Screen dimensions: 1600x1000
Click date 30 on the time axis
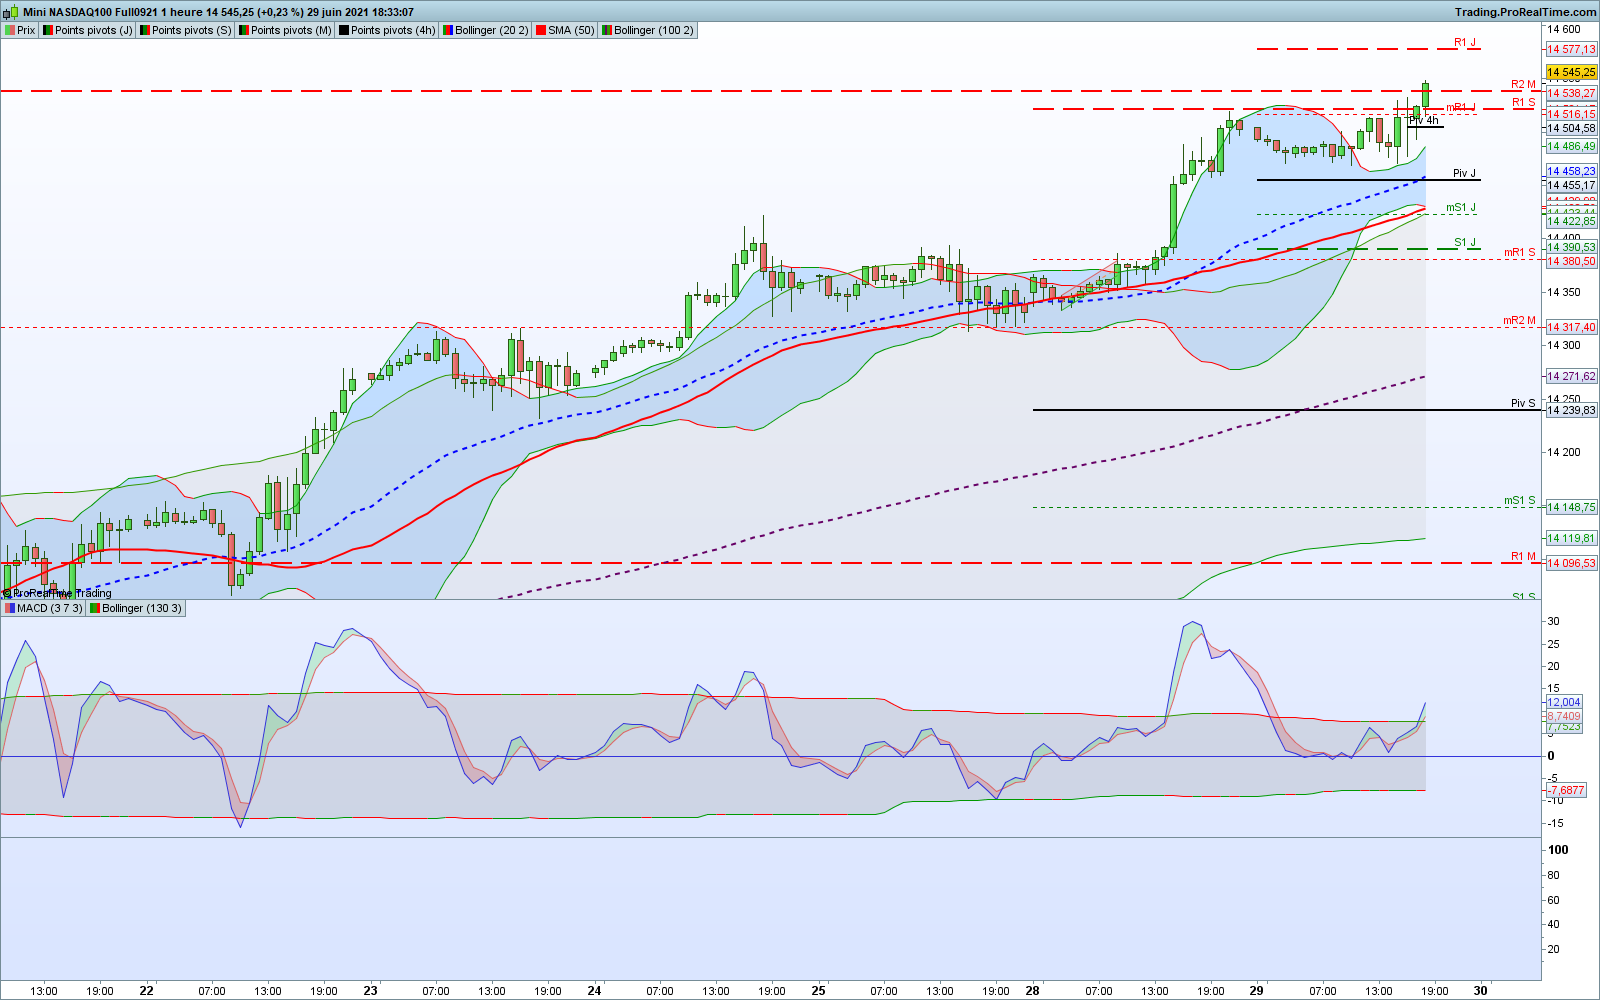(1480, 991)
